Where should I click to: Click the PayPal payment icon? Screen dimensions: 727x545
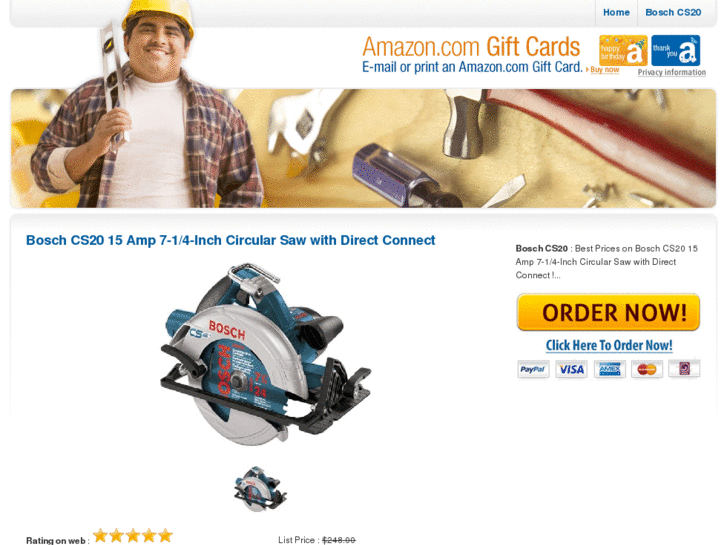[533, 369]
